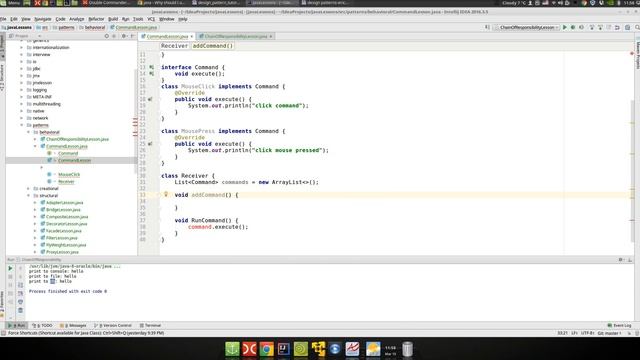Open Search Everywhere magnifier in toolbar

(637, 27)
